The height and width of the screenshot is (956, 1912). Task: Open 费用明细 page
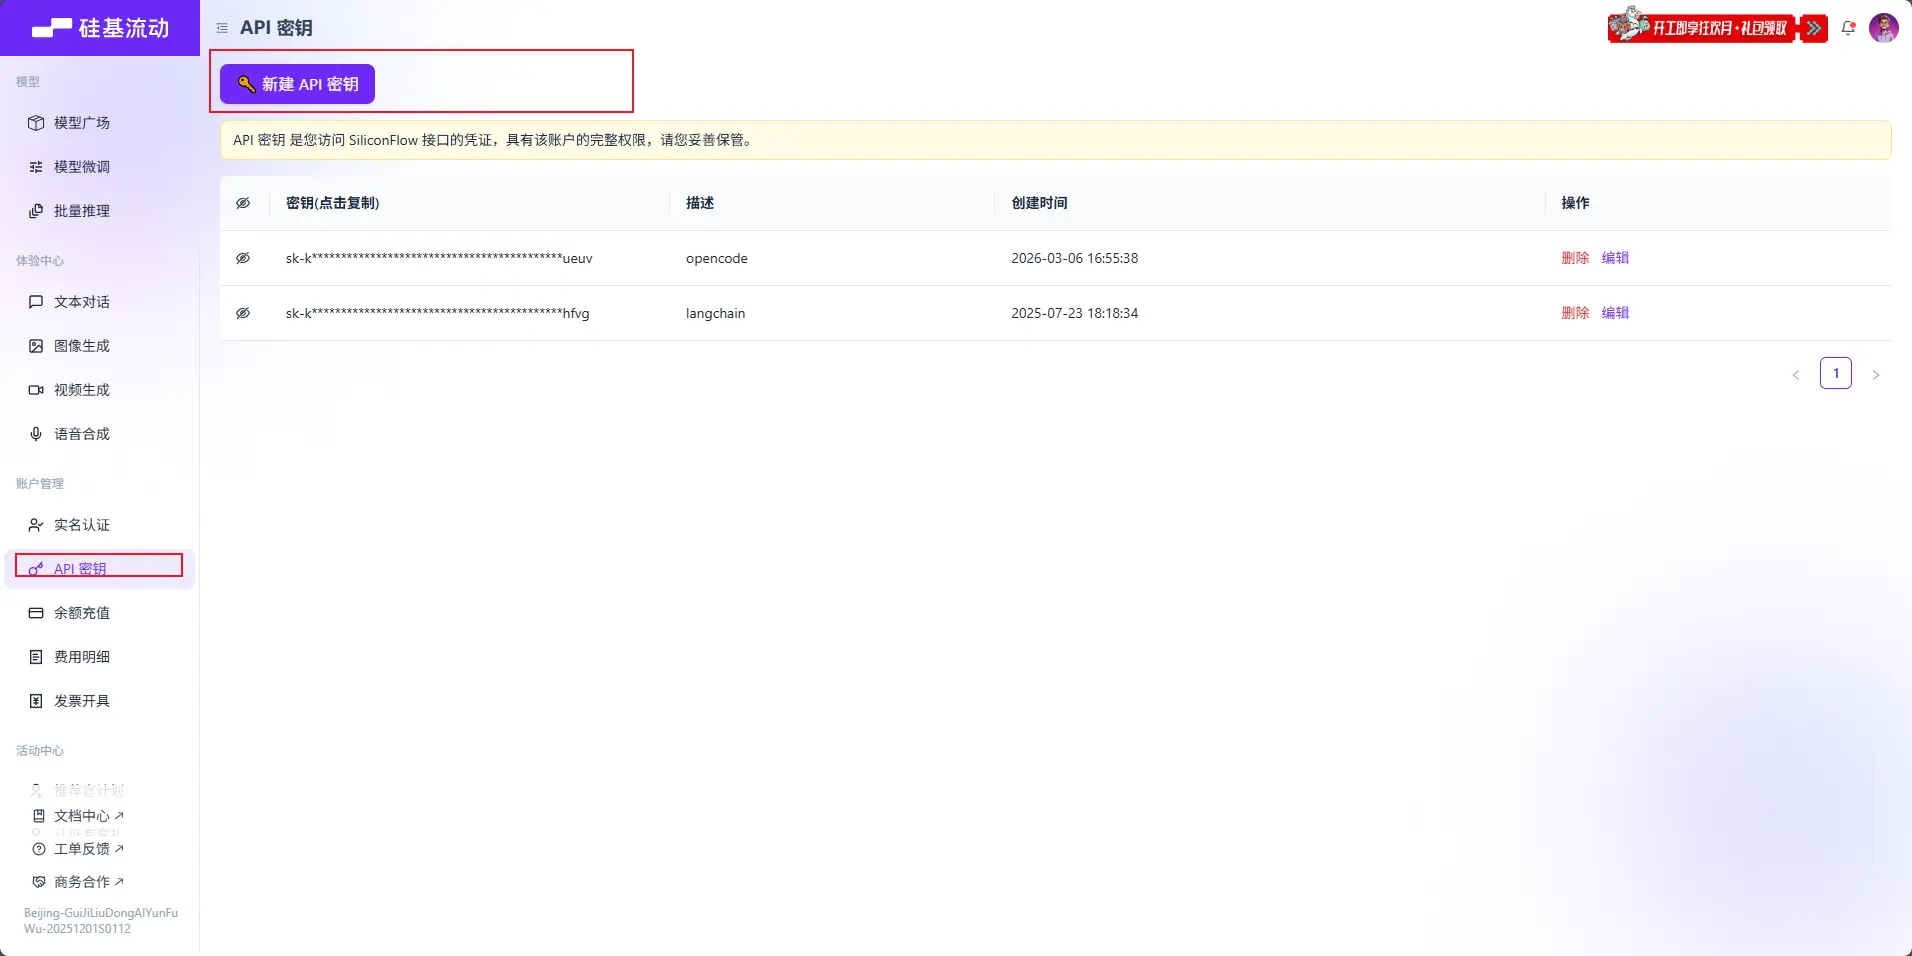(x=100, y=657)
